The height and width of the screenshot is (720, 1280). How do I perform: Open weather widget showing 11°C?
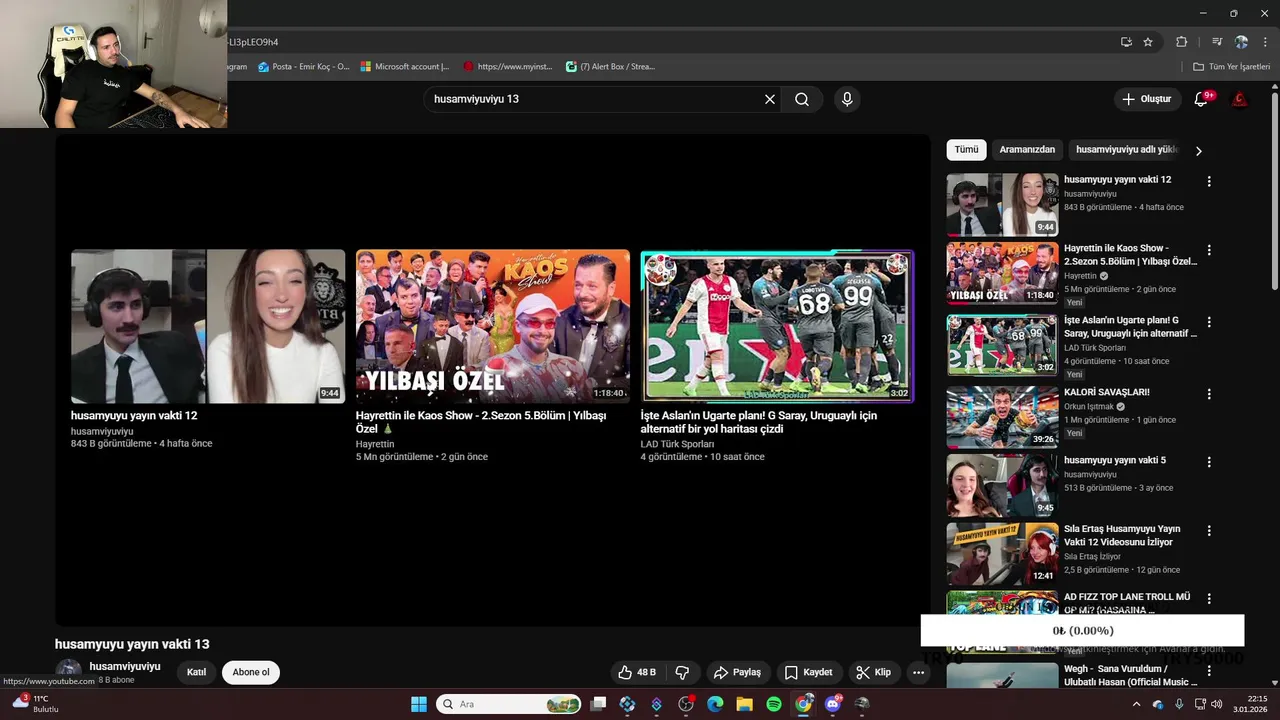pos(35,703)
